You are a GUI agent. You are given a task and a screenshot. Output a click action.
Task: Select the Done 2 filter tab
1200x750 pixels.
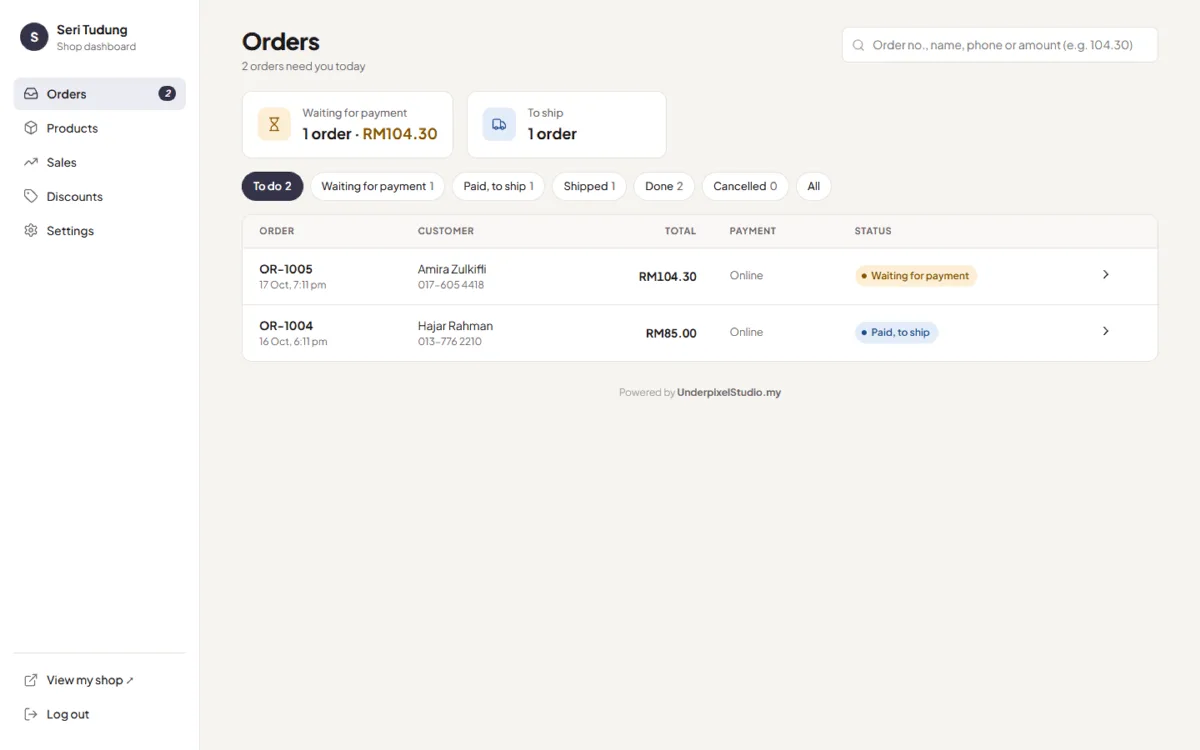coord(664,186)
